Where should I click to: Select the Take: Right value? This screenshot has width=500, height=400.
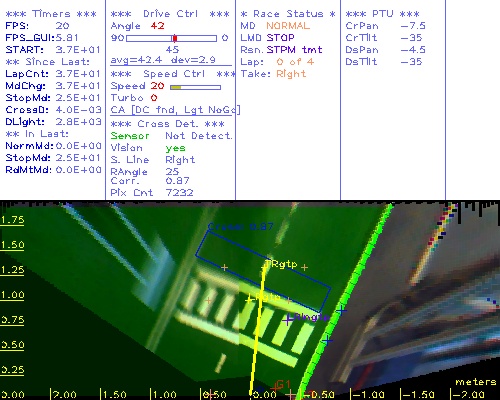(291, 74)
